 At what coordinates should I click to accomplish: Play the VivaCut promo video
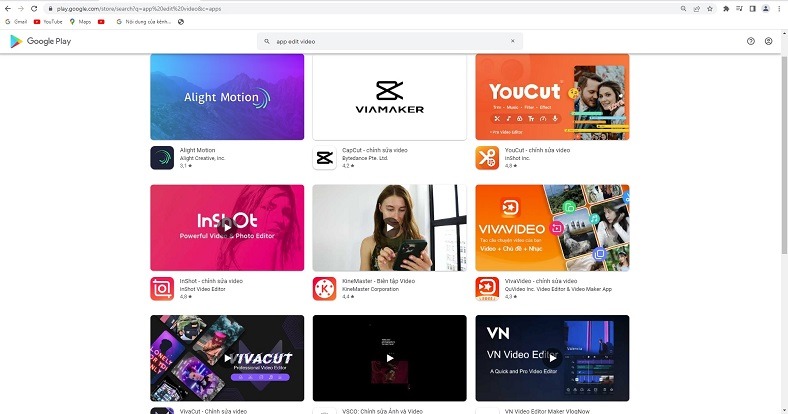click(x=227, y=358)
